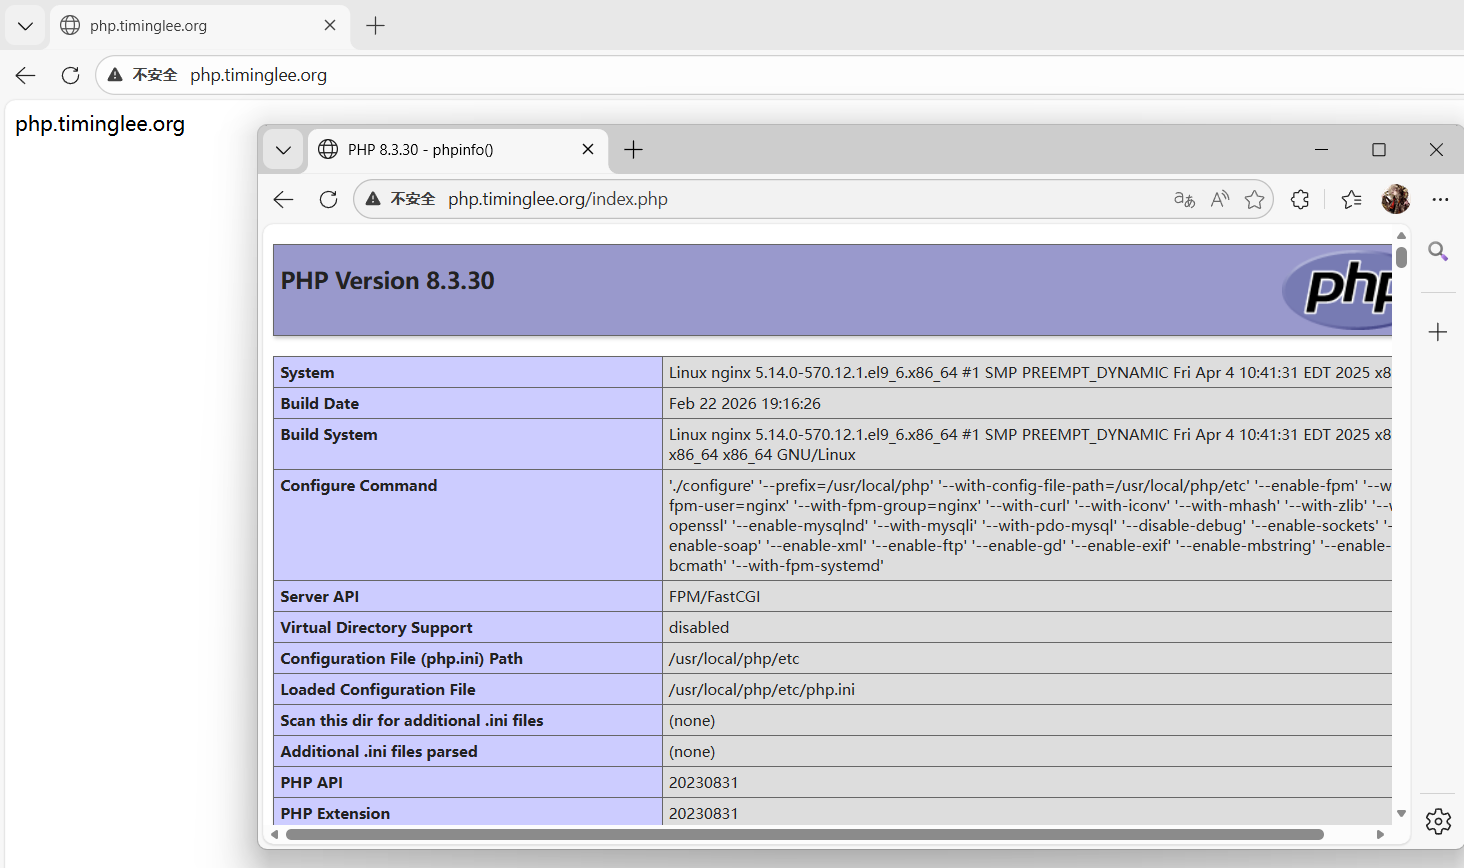
Task: Click the scroll left arrow
Action: pos(275,834)
